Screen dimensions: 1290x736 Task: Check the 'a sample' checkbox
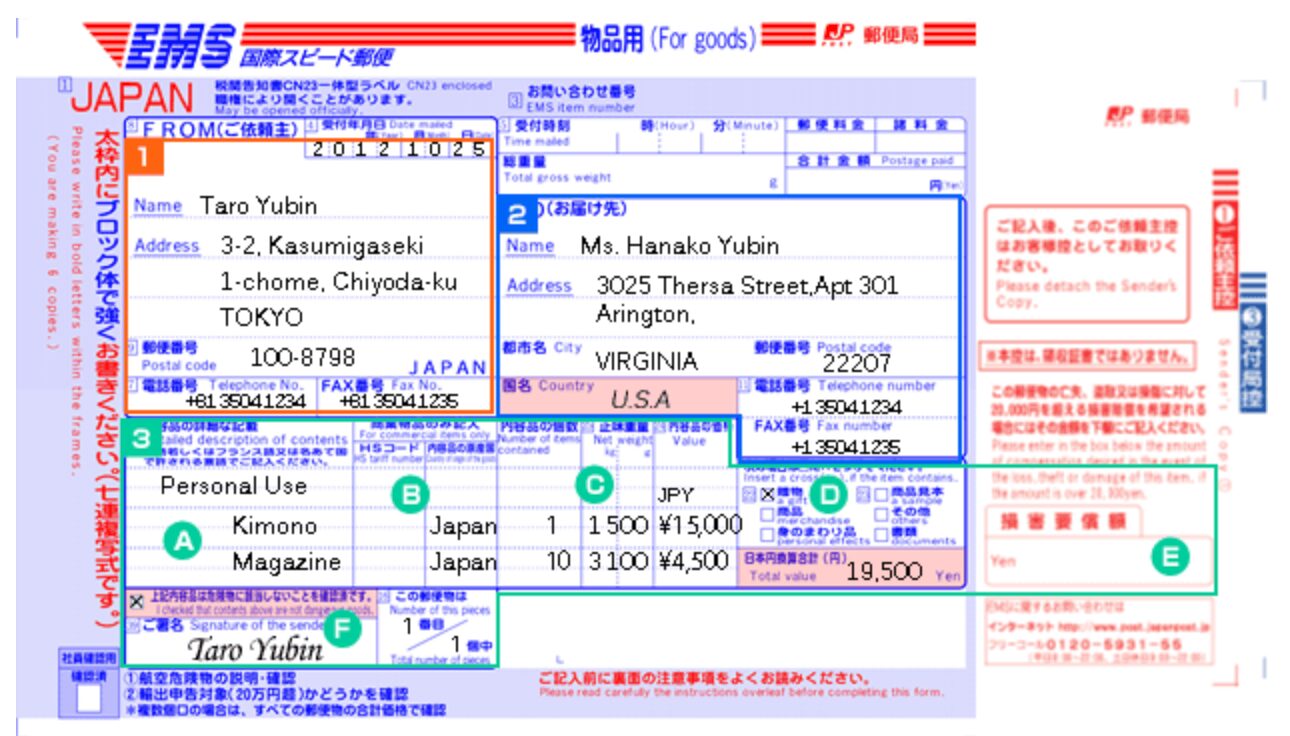click(x=881, y=494)
